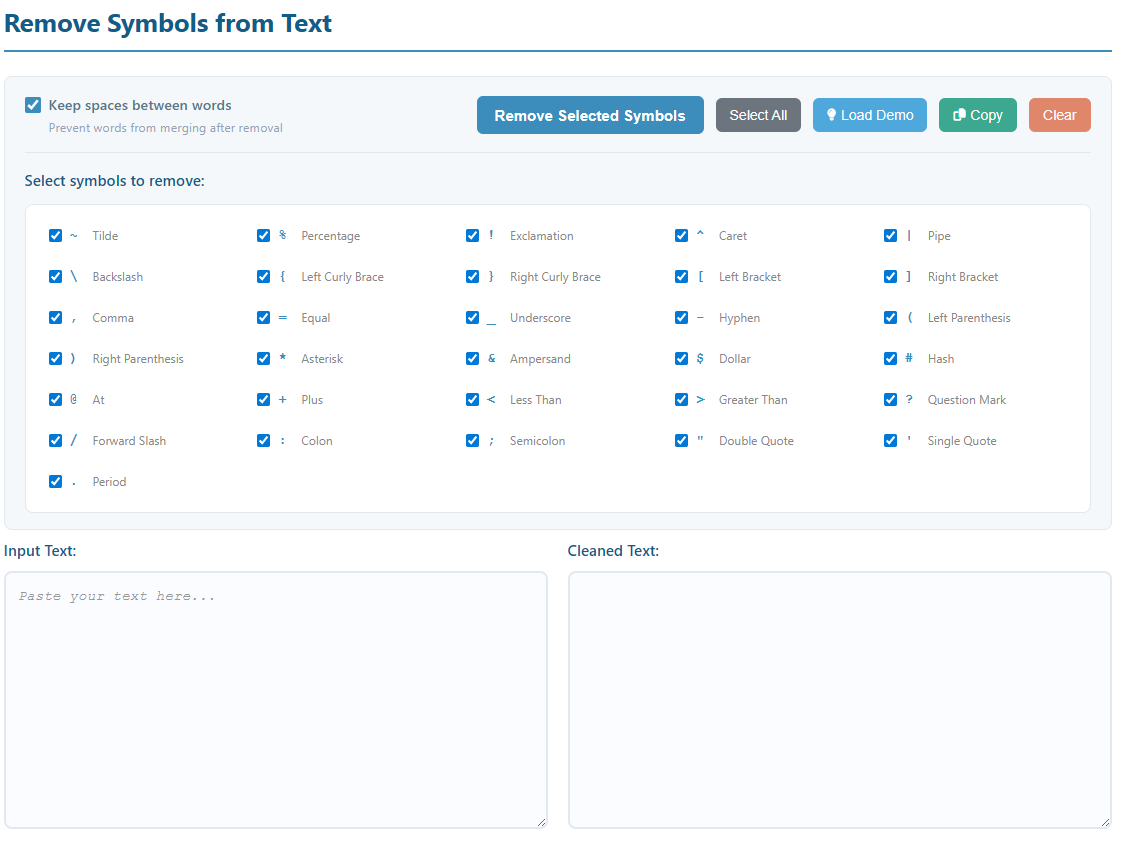Click the Cleaned Text output box
This screenshot has width=1122, height=843.
(839, 700)
